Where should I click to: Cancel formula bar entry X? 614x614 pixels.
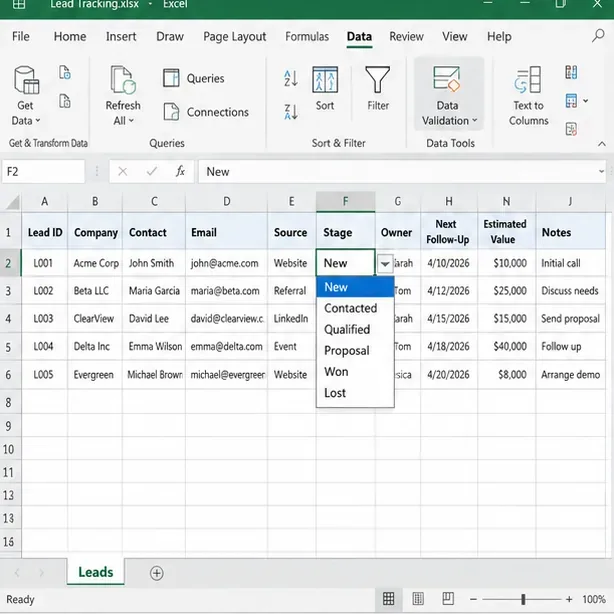[123, 172]
